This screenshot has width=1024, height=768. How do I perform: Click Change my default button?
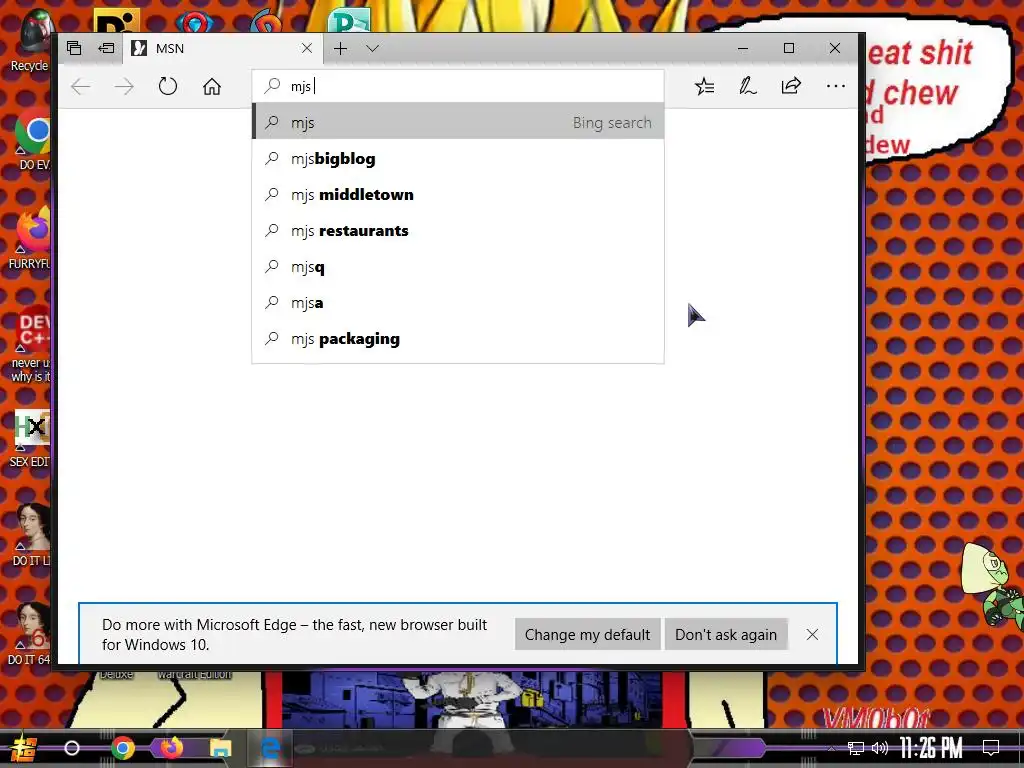click(587, 634)
